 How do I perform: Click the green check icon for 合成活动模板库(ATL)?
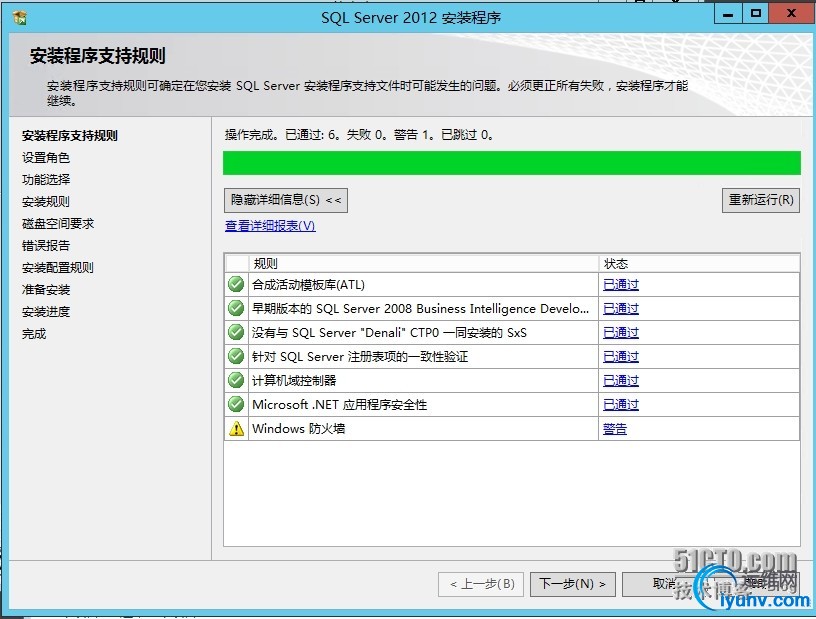click(x=236, y=284)
